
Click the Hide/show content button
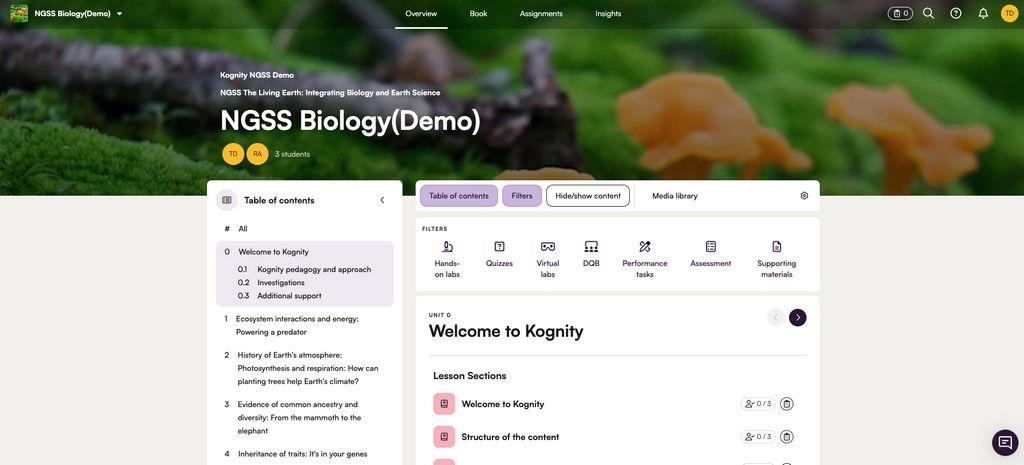tap(588, 196)
